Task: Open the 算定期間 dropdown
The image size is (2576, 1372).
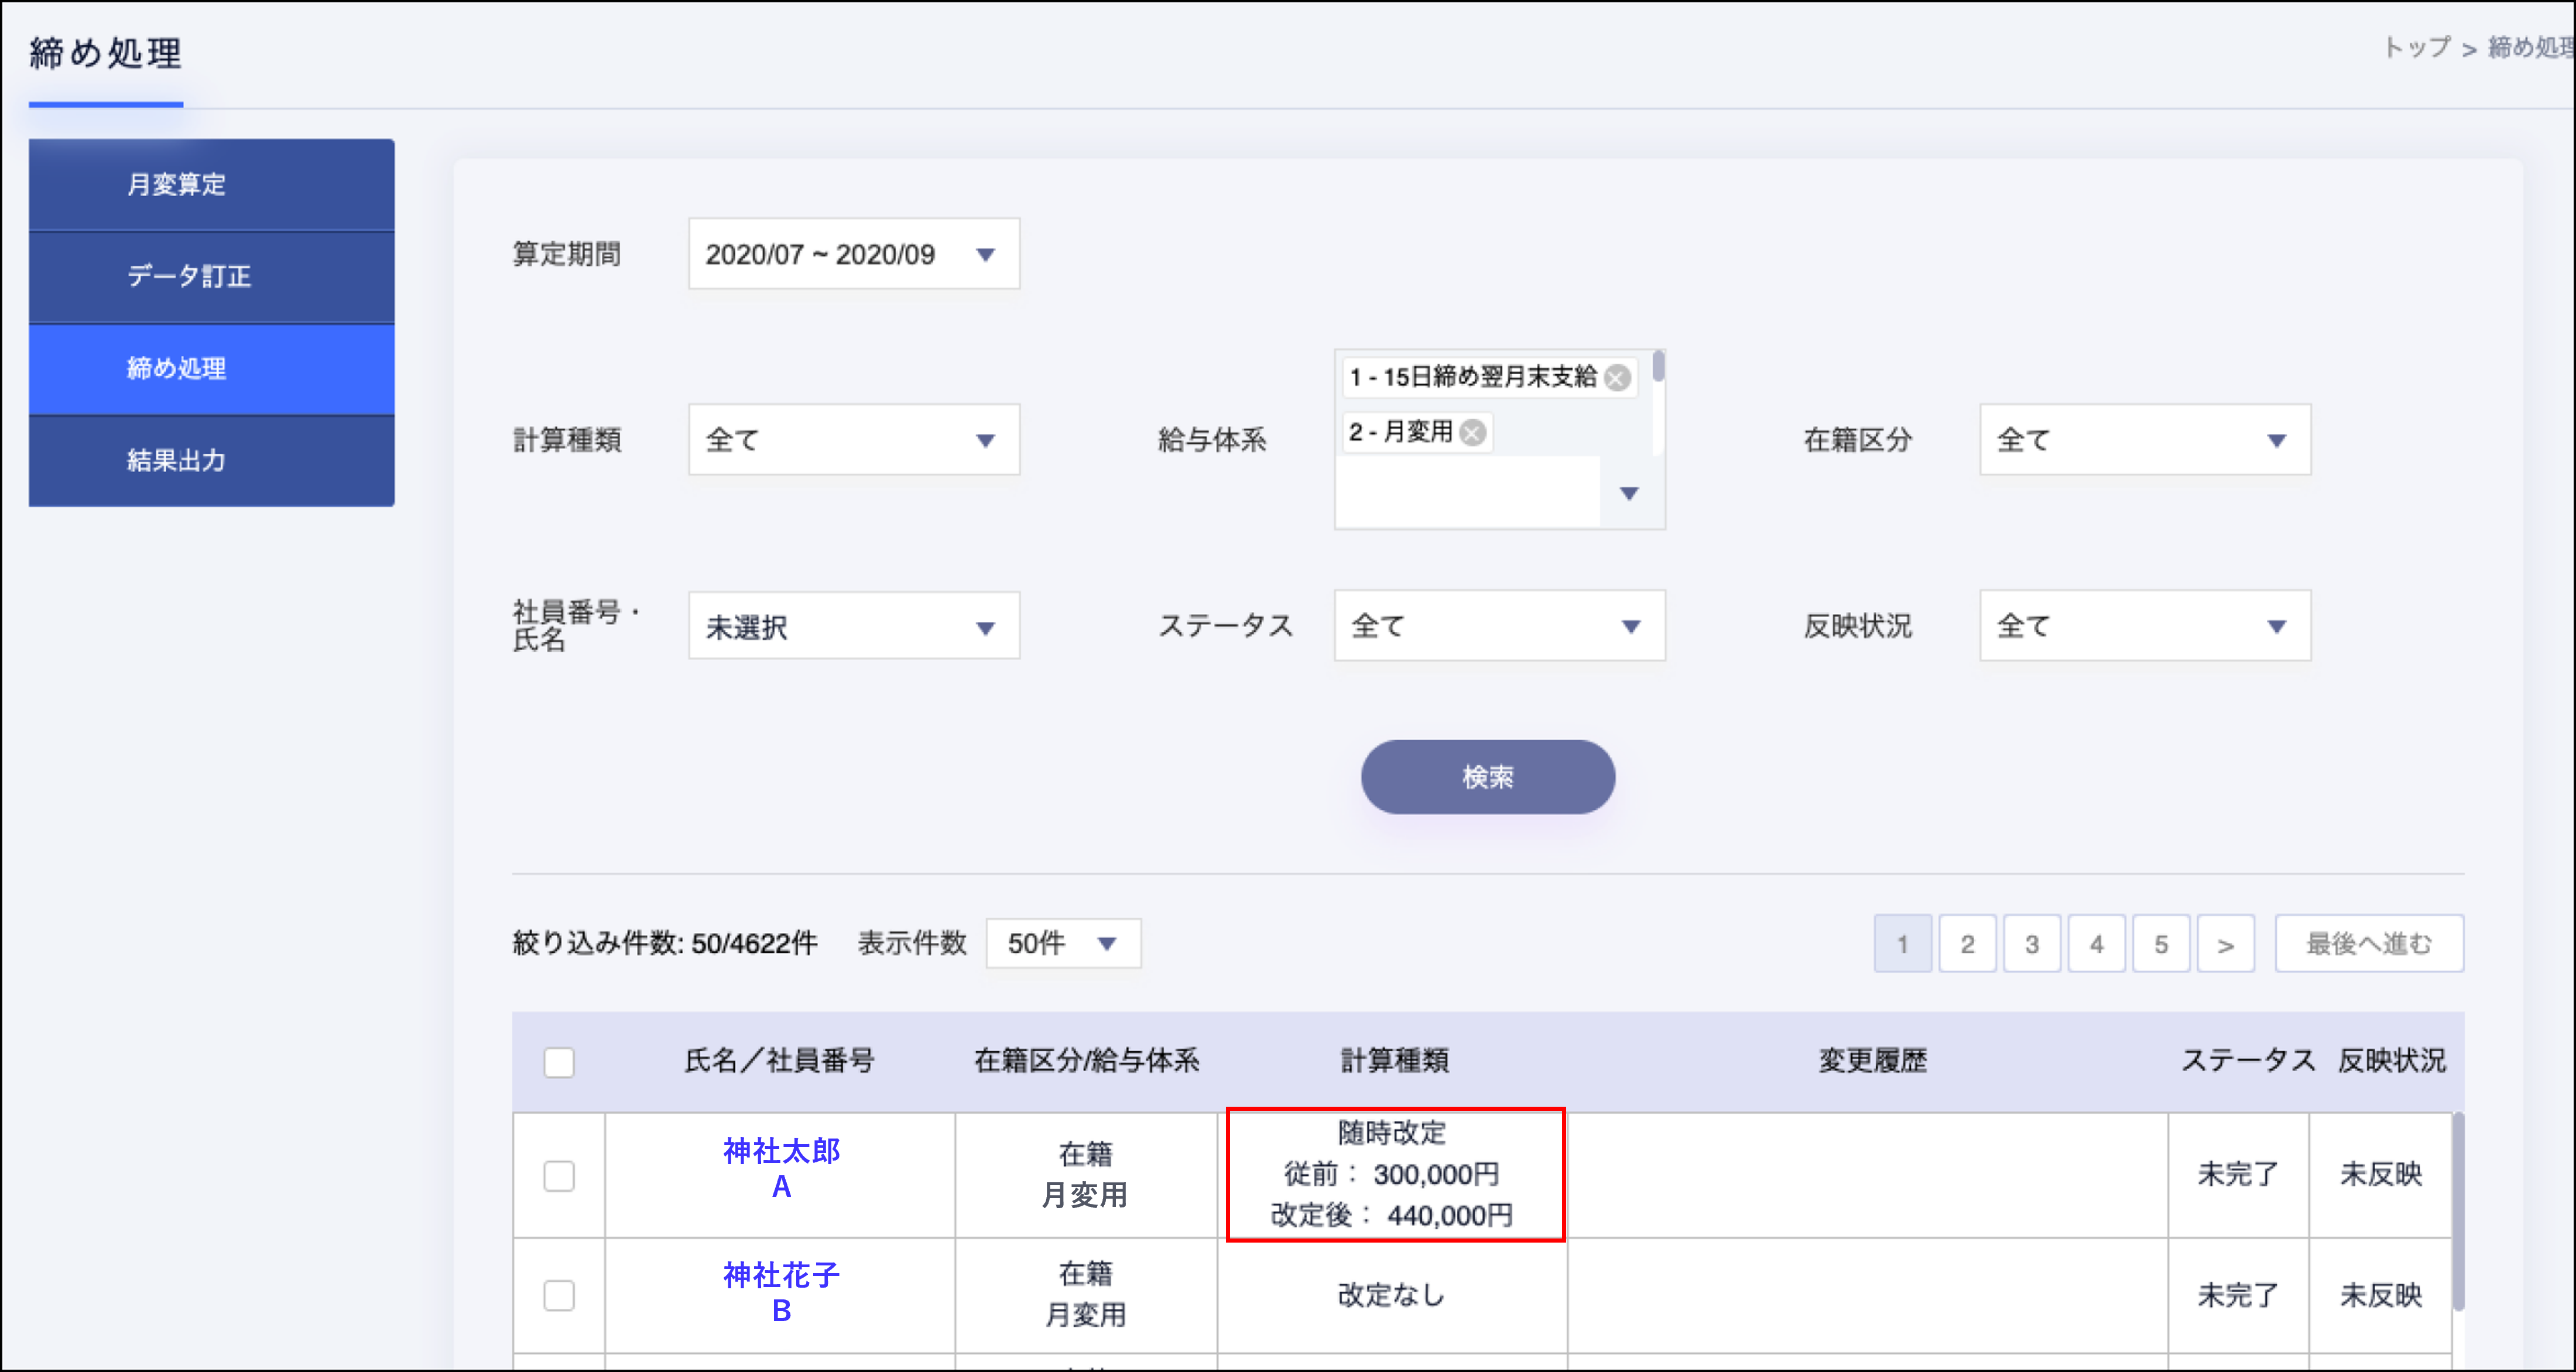Action: coord(853,254)
